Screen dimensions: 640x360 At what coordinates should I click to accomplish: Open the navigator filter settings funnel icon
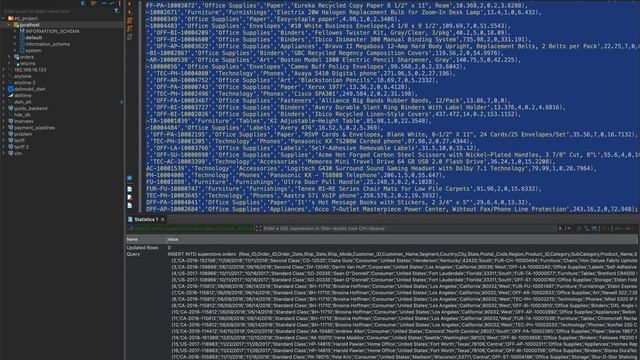point(116,11)
